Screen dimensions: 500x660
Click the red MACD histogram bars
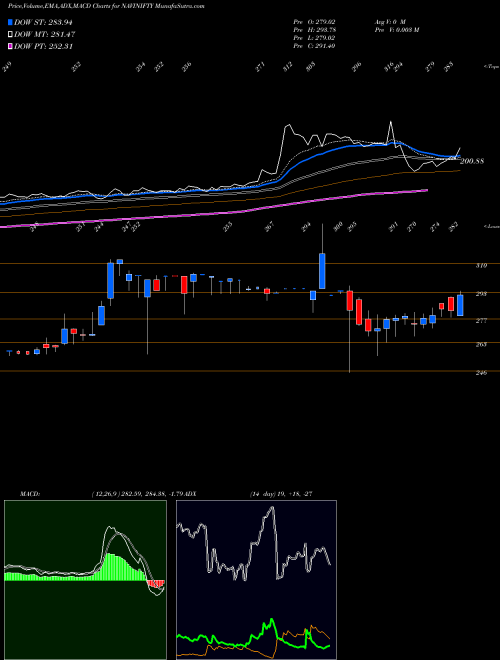coord(156,584)
